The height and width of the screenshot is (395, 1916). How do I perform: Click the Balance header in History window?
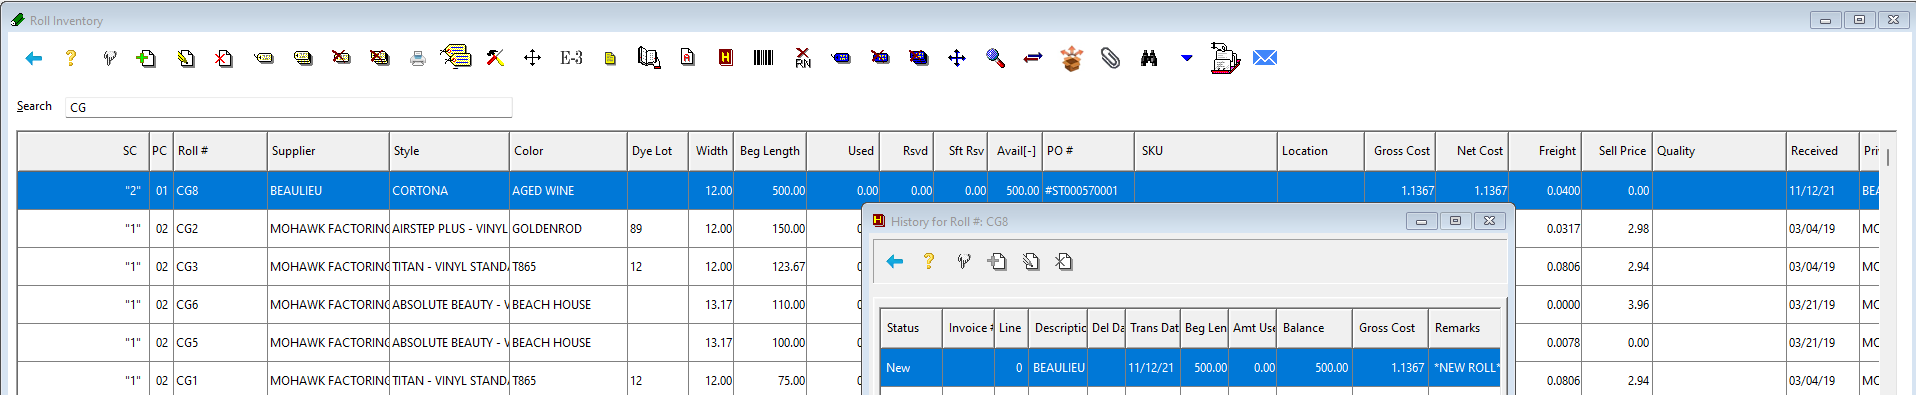point(1314,328)
